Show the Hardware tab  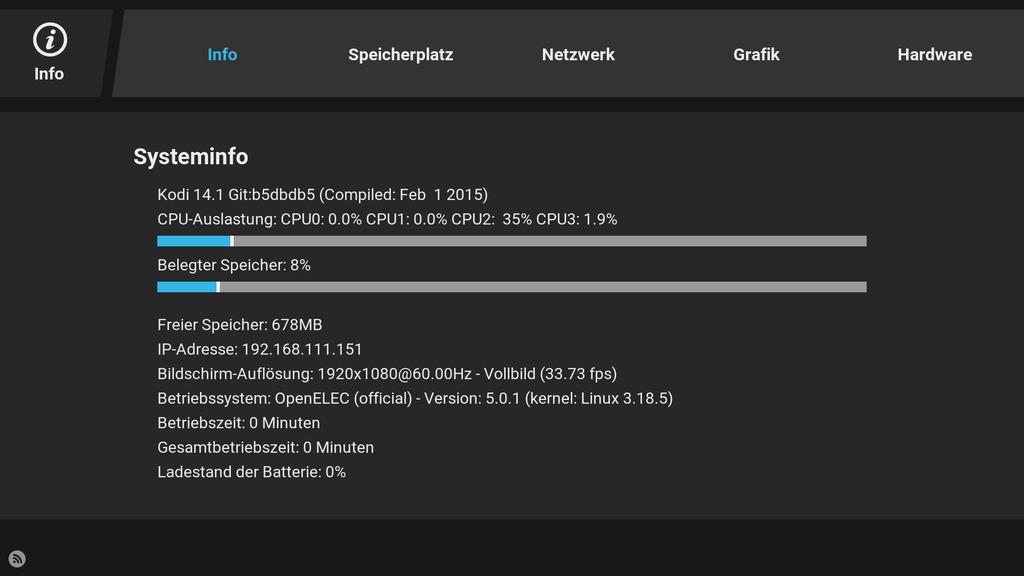tap(934, 55)
